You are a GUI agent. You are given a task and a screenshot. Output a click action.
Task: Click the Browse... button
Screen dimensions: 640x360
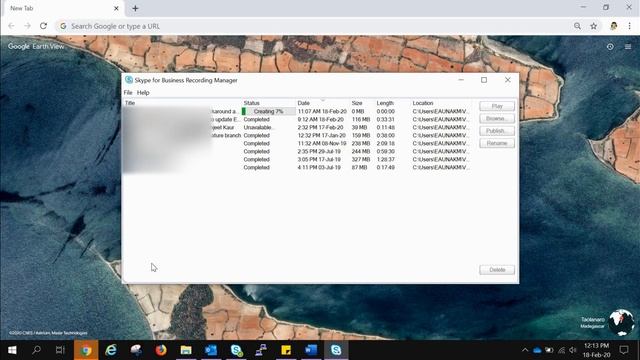(497, 118)
